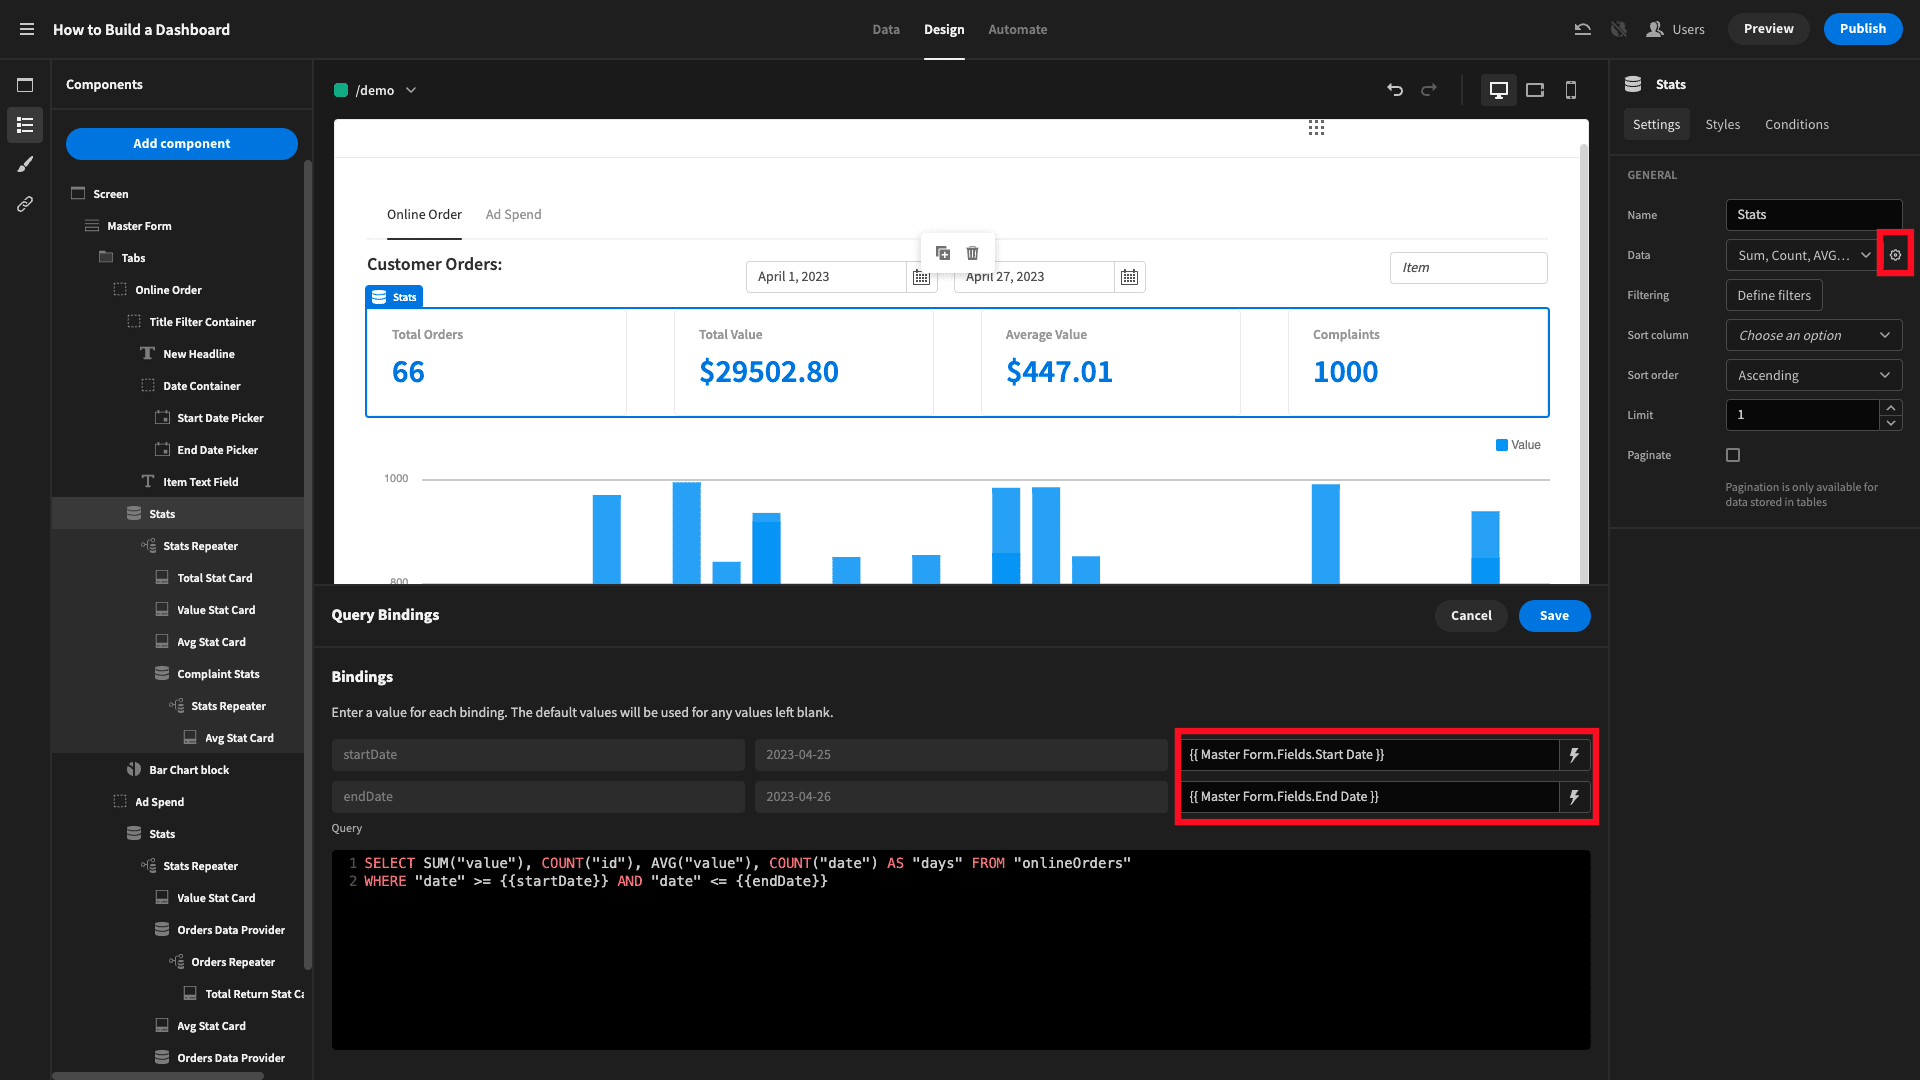This screenshot has width=1920, height=1080.
Task: Click the lightning bolt for Start Date binding
Action: click(1574, 755)
